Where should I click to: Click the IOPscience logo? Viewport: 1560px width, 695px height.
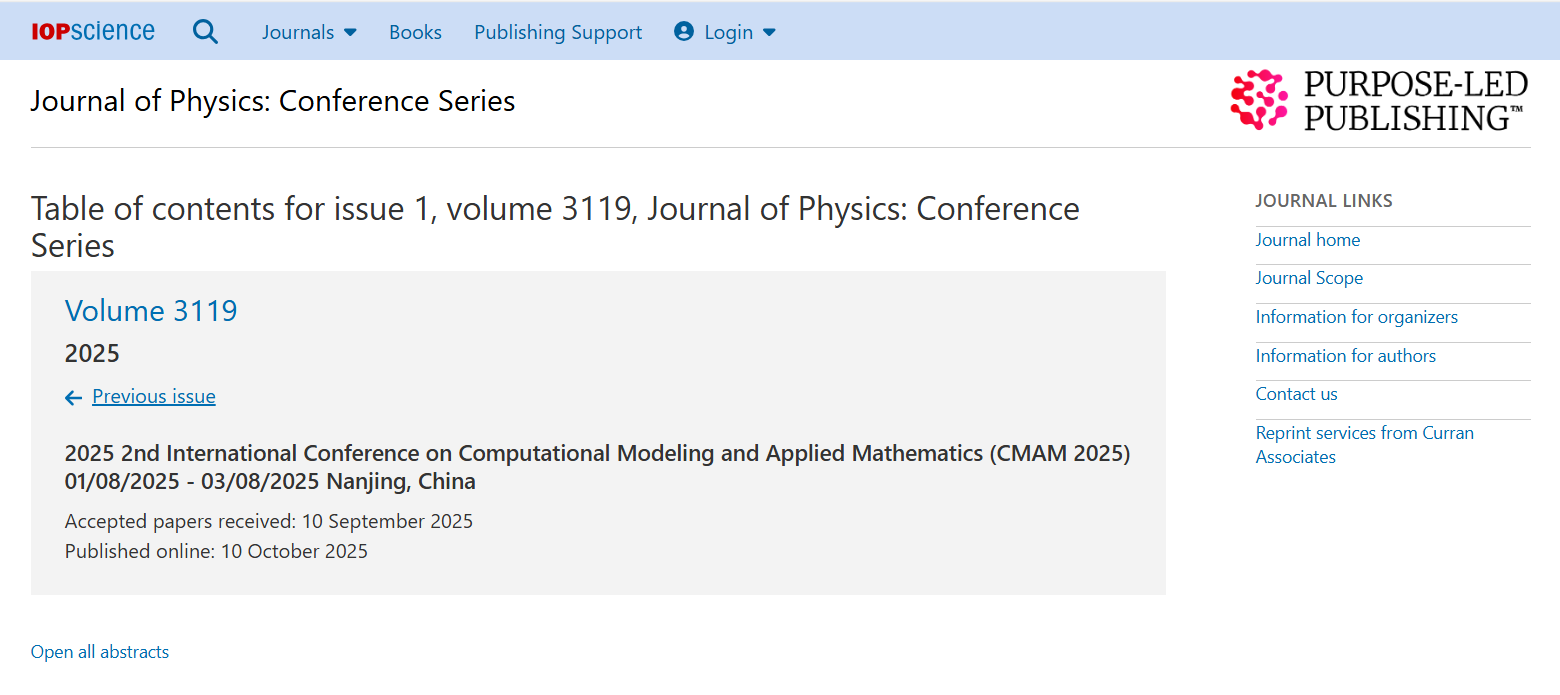click(93, 32)
